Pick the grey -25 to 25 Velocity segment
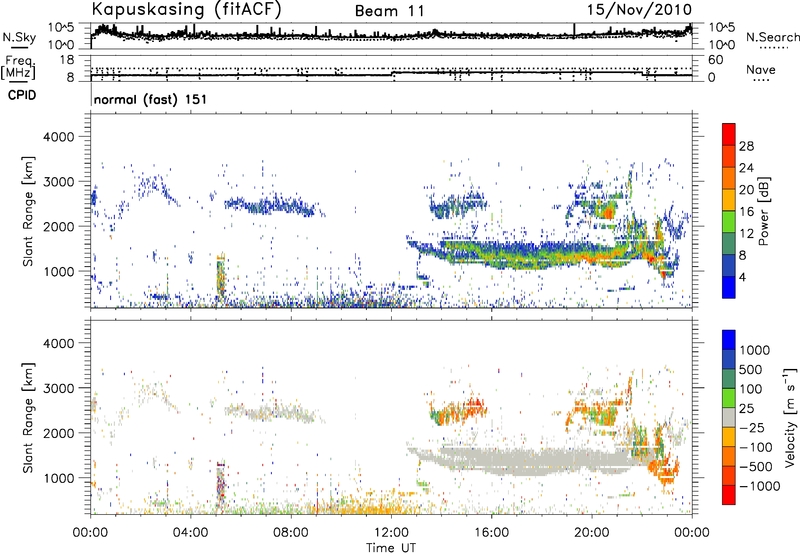800x554 pixels. (729, 417)
